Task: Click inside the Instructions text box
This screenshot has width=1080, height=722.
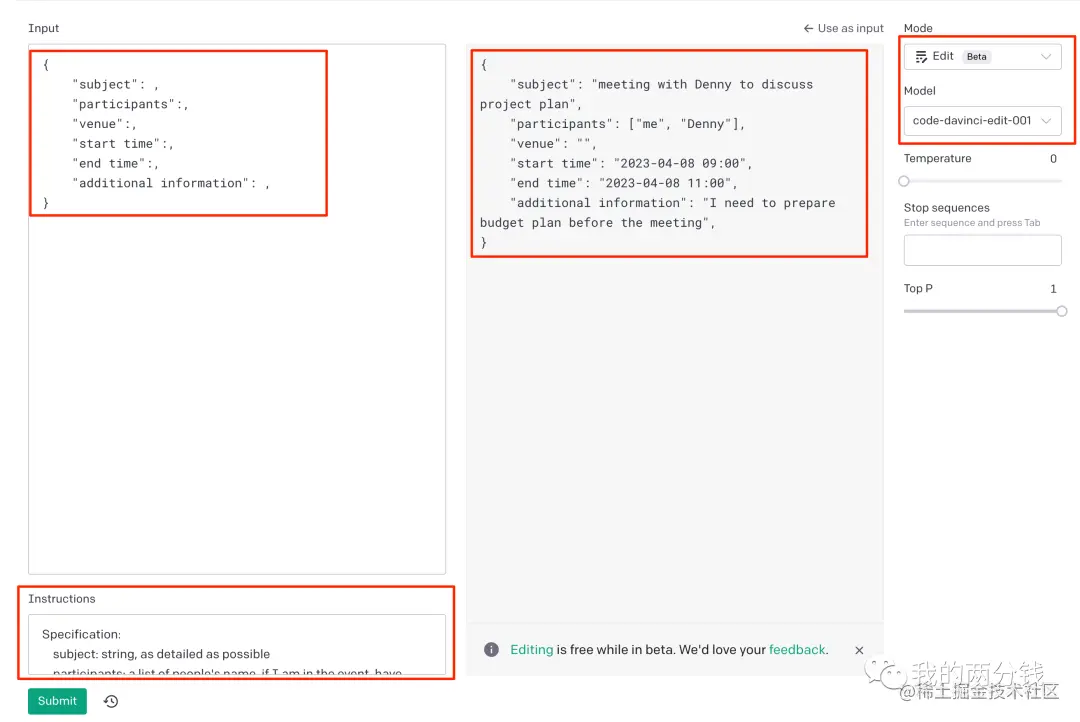Action: (237, 644)
